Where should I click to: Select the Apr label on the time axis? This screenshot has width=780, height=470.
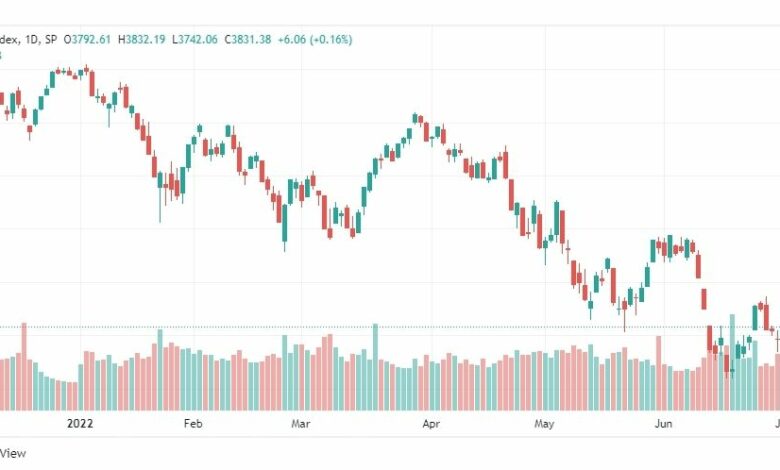click(431, 424)
